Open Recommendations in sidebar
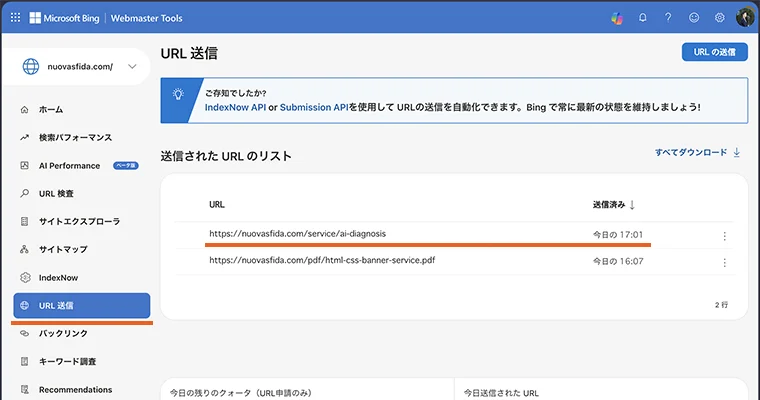760x400 pixels. click(76, 390)
